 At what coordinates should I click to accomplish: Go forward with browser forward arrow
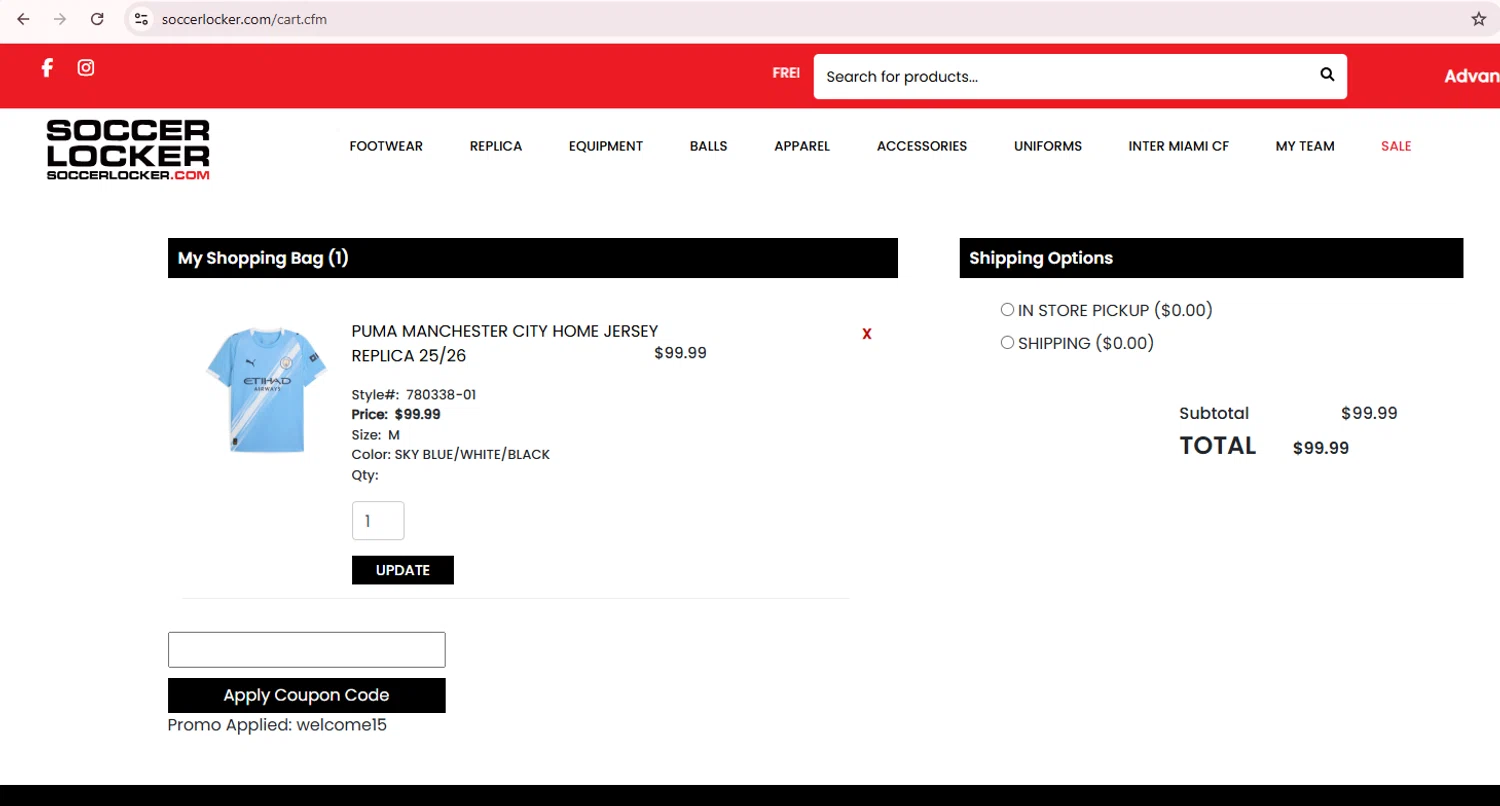pyautogui.click(x=60, y=19)
